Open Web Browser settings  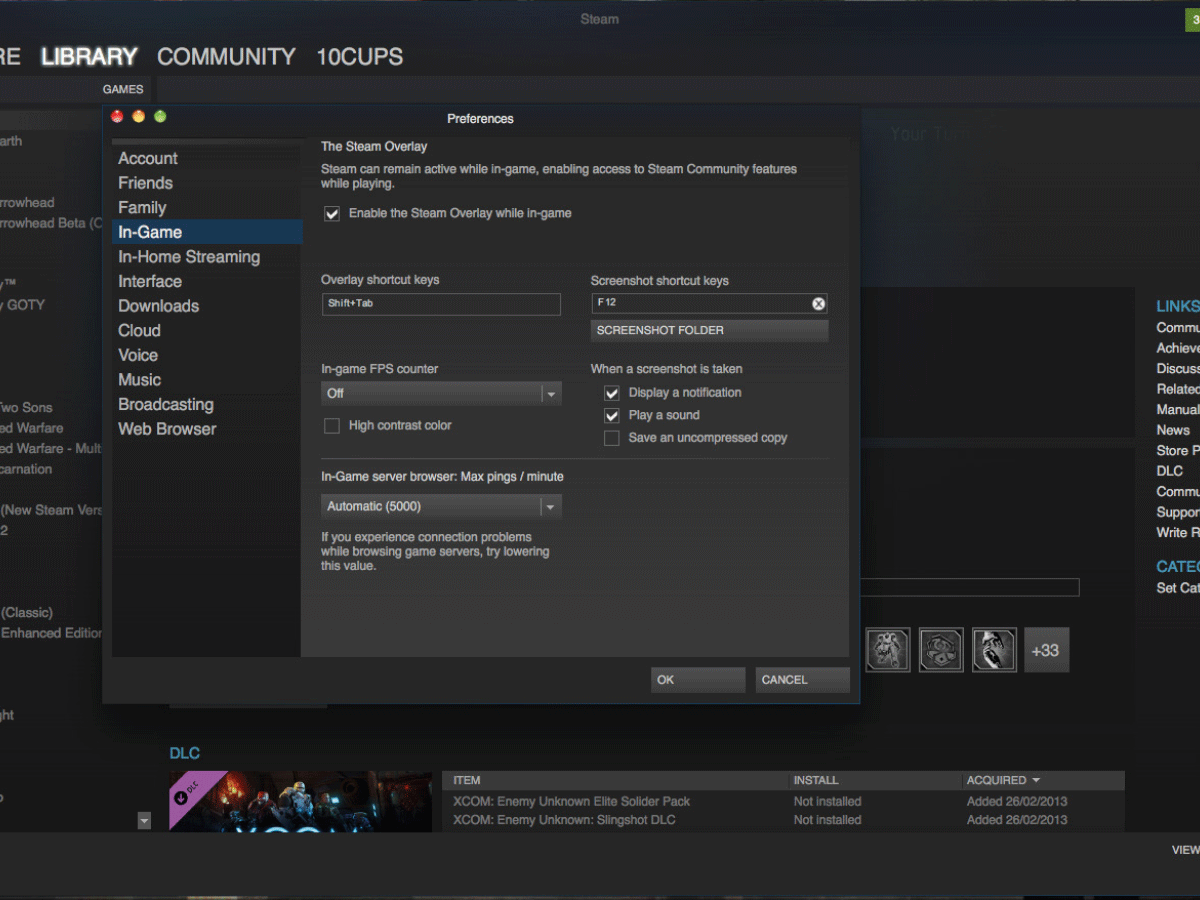167,429
